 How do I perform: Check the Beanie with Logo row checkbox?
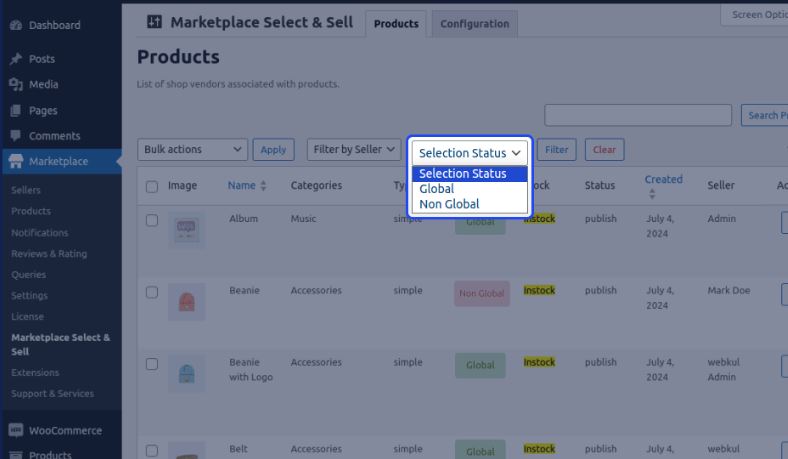[152, 364]
